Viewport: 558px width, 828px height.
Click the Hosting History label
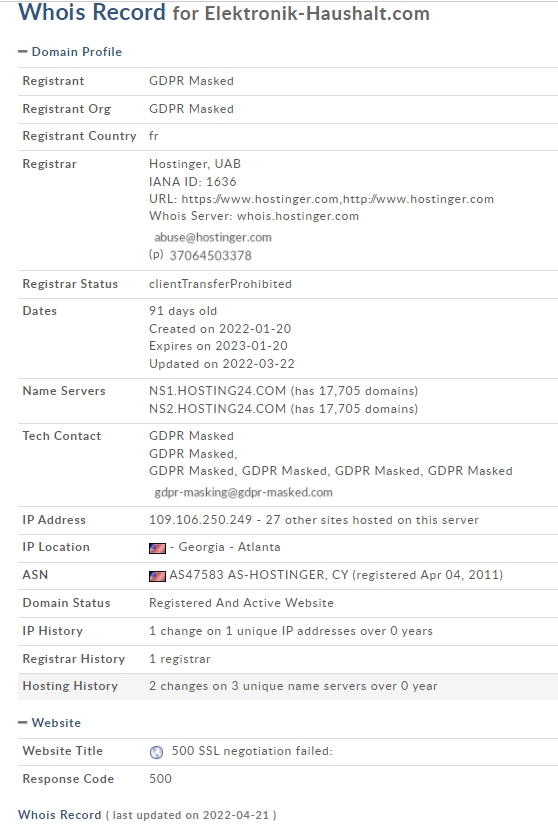point(70,686)
